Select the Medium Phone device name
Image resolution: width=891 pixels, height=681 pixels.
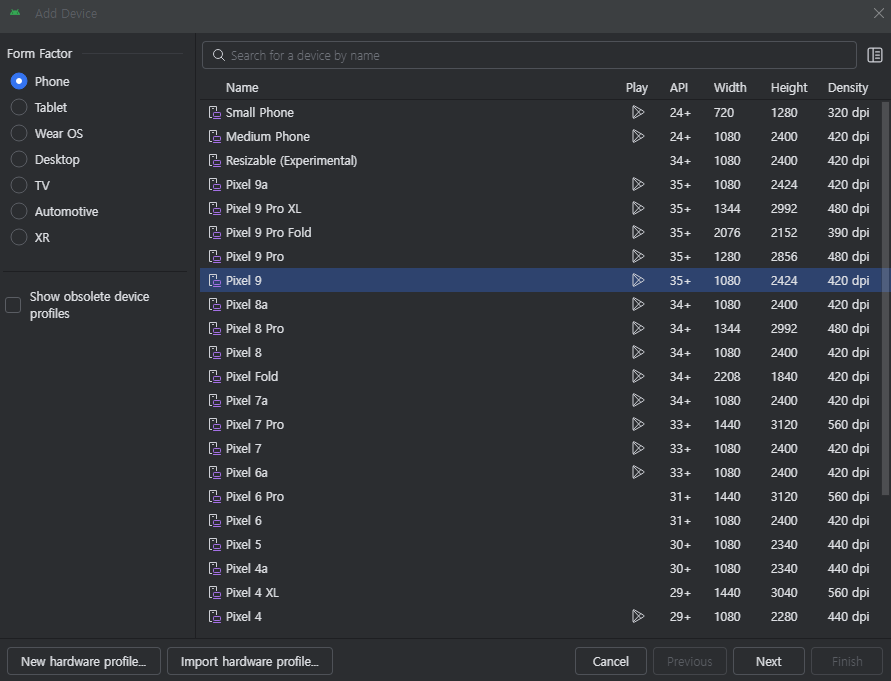coord(268,136)
